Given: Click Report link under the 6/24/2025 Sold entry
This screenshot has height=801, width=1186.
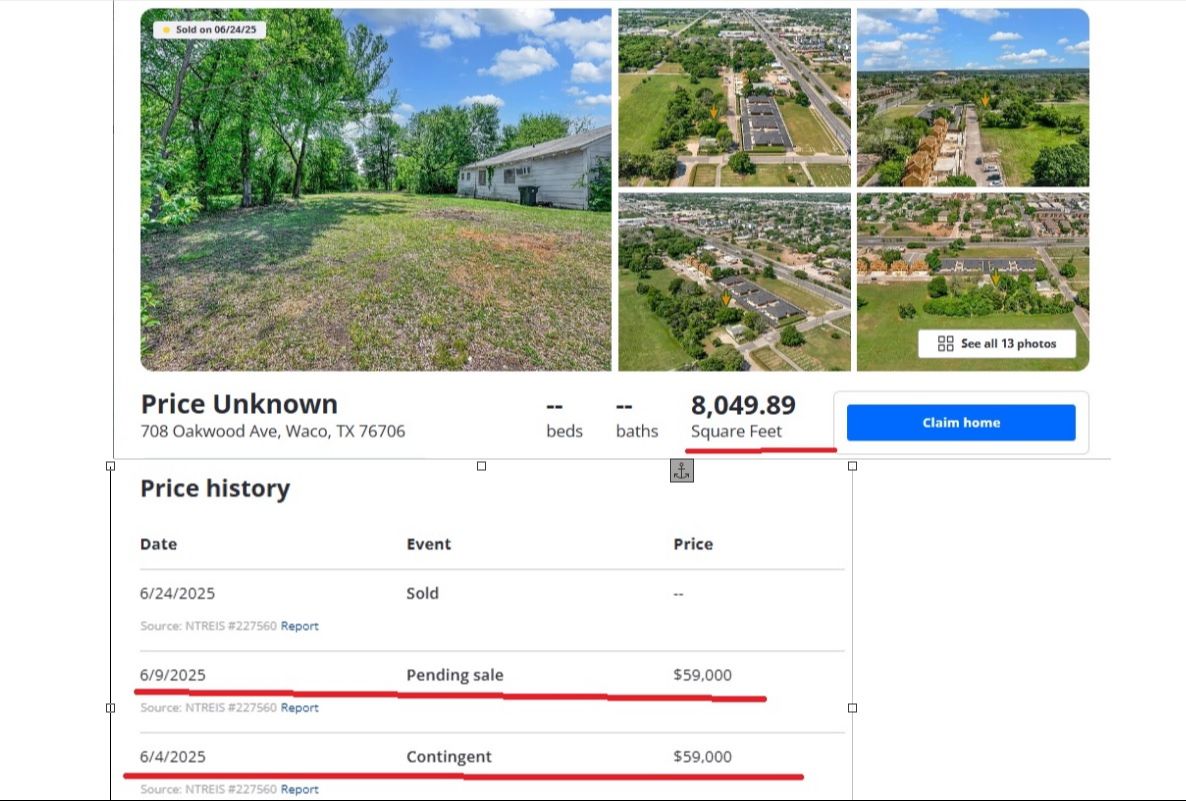Looking at the screenshot, I should pos(299,626).
